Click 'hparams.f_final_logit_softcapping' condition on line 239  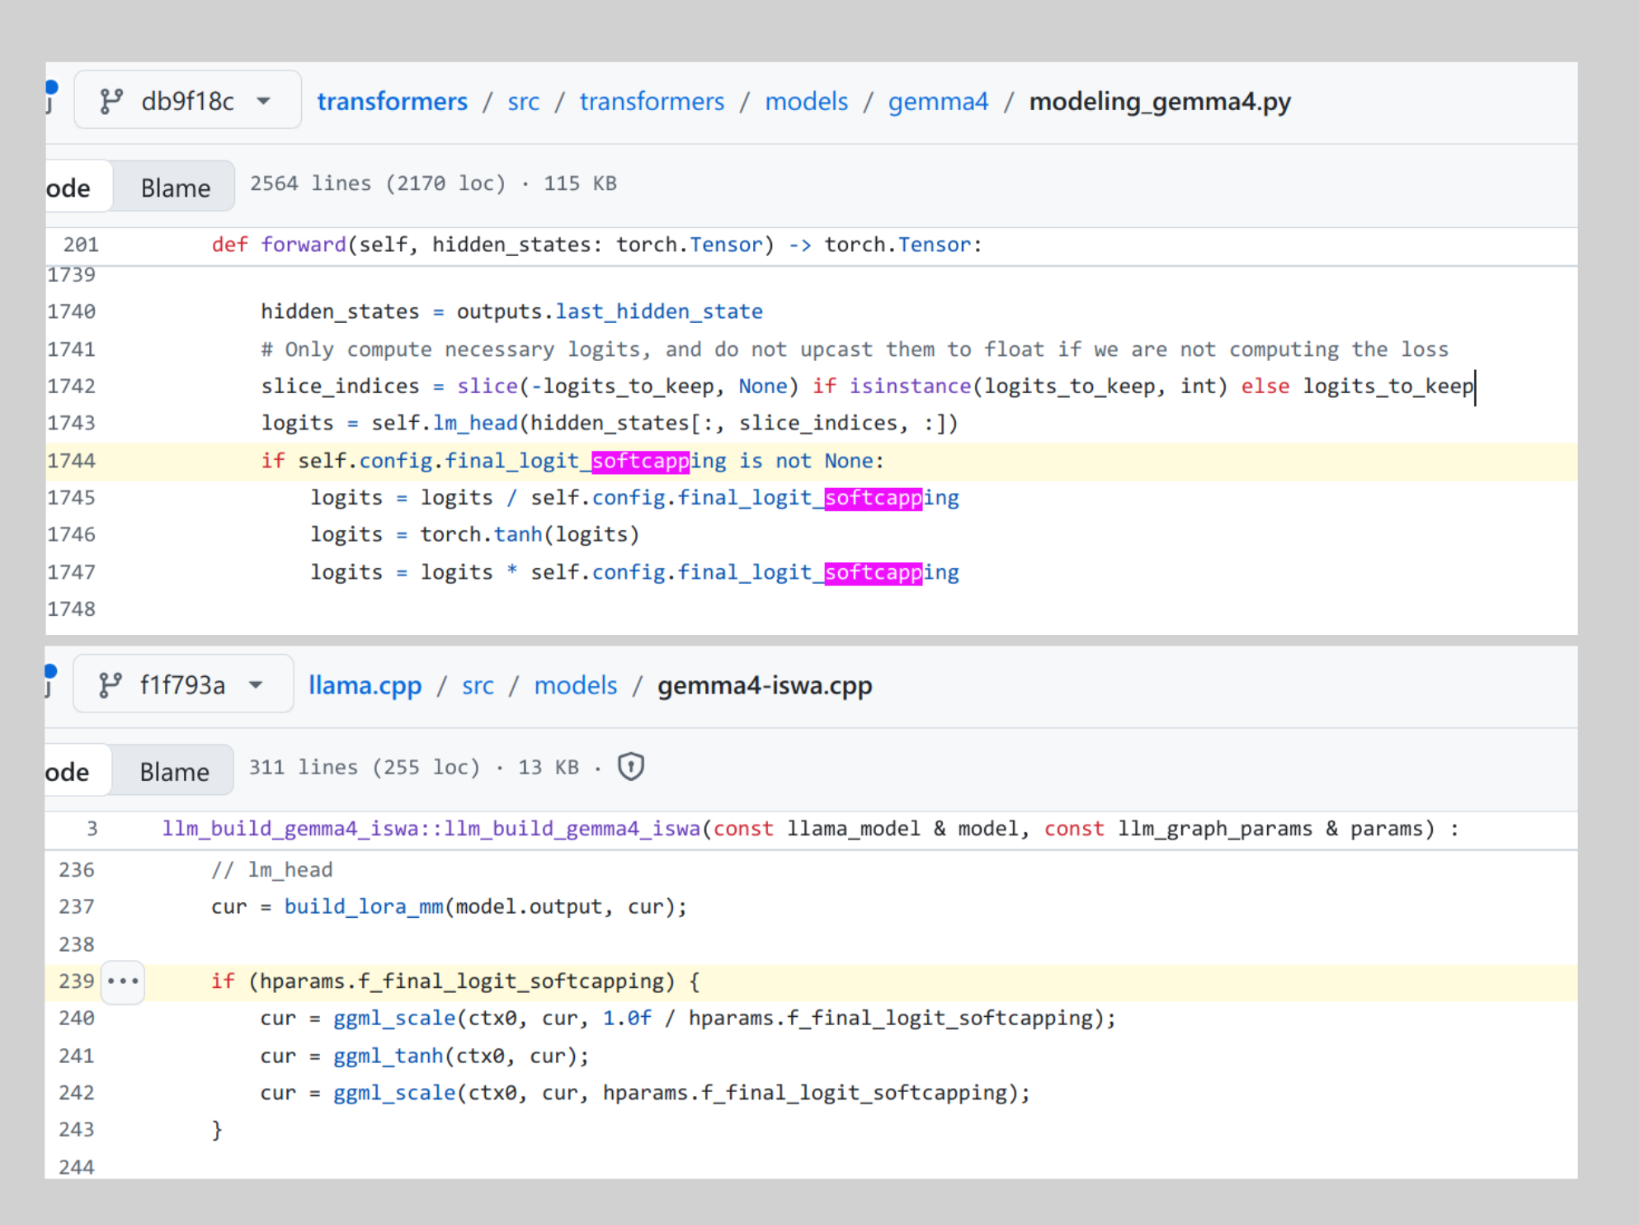coord(462,981)
